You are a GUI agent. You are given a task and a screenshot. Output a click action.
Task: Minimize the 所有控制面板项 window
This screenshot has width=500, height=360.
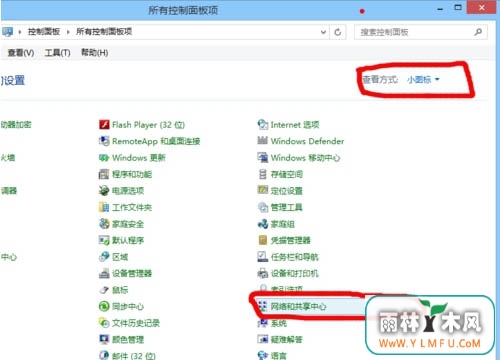440,8
